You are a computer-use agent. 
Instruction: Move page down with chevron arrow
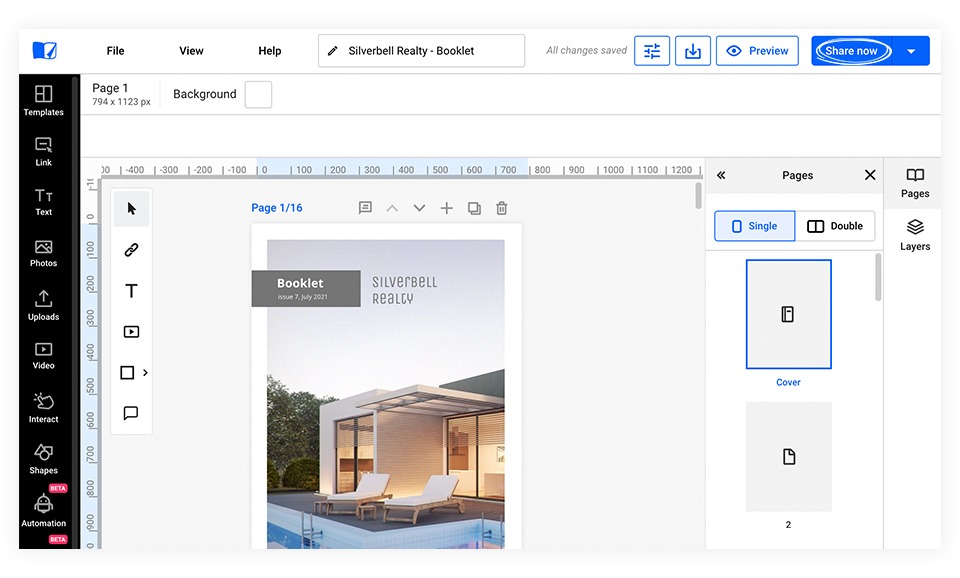(419, 208)
